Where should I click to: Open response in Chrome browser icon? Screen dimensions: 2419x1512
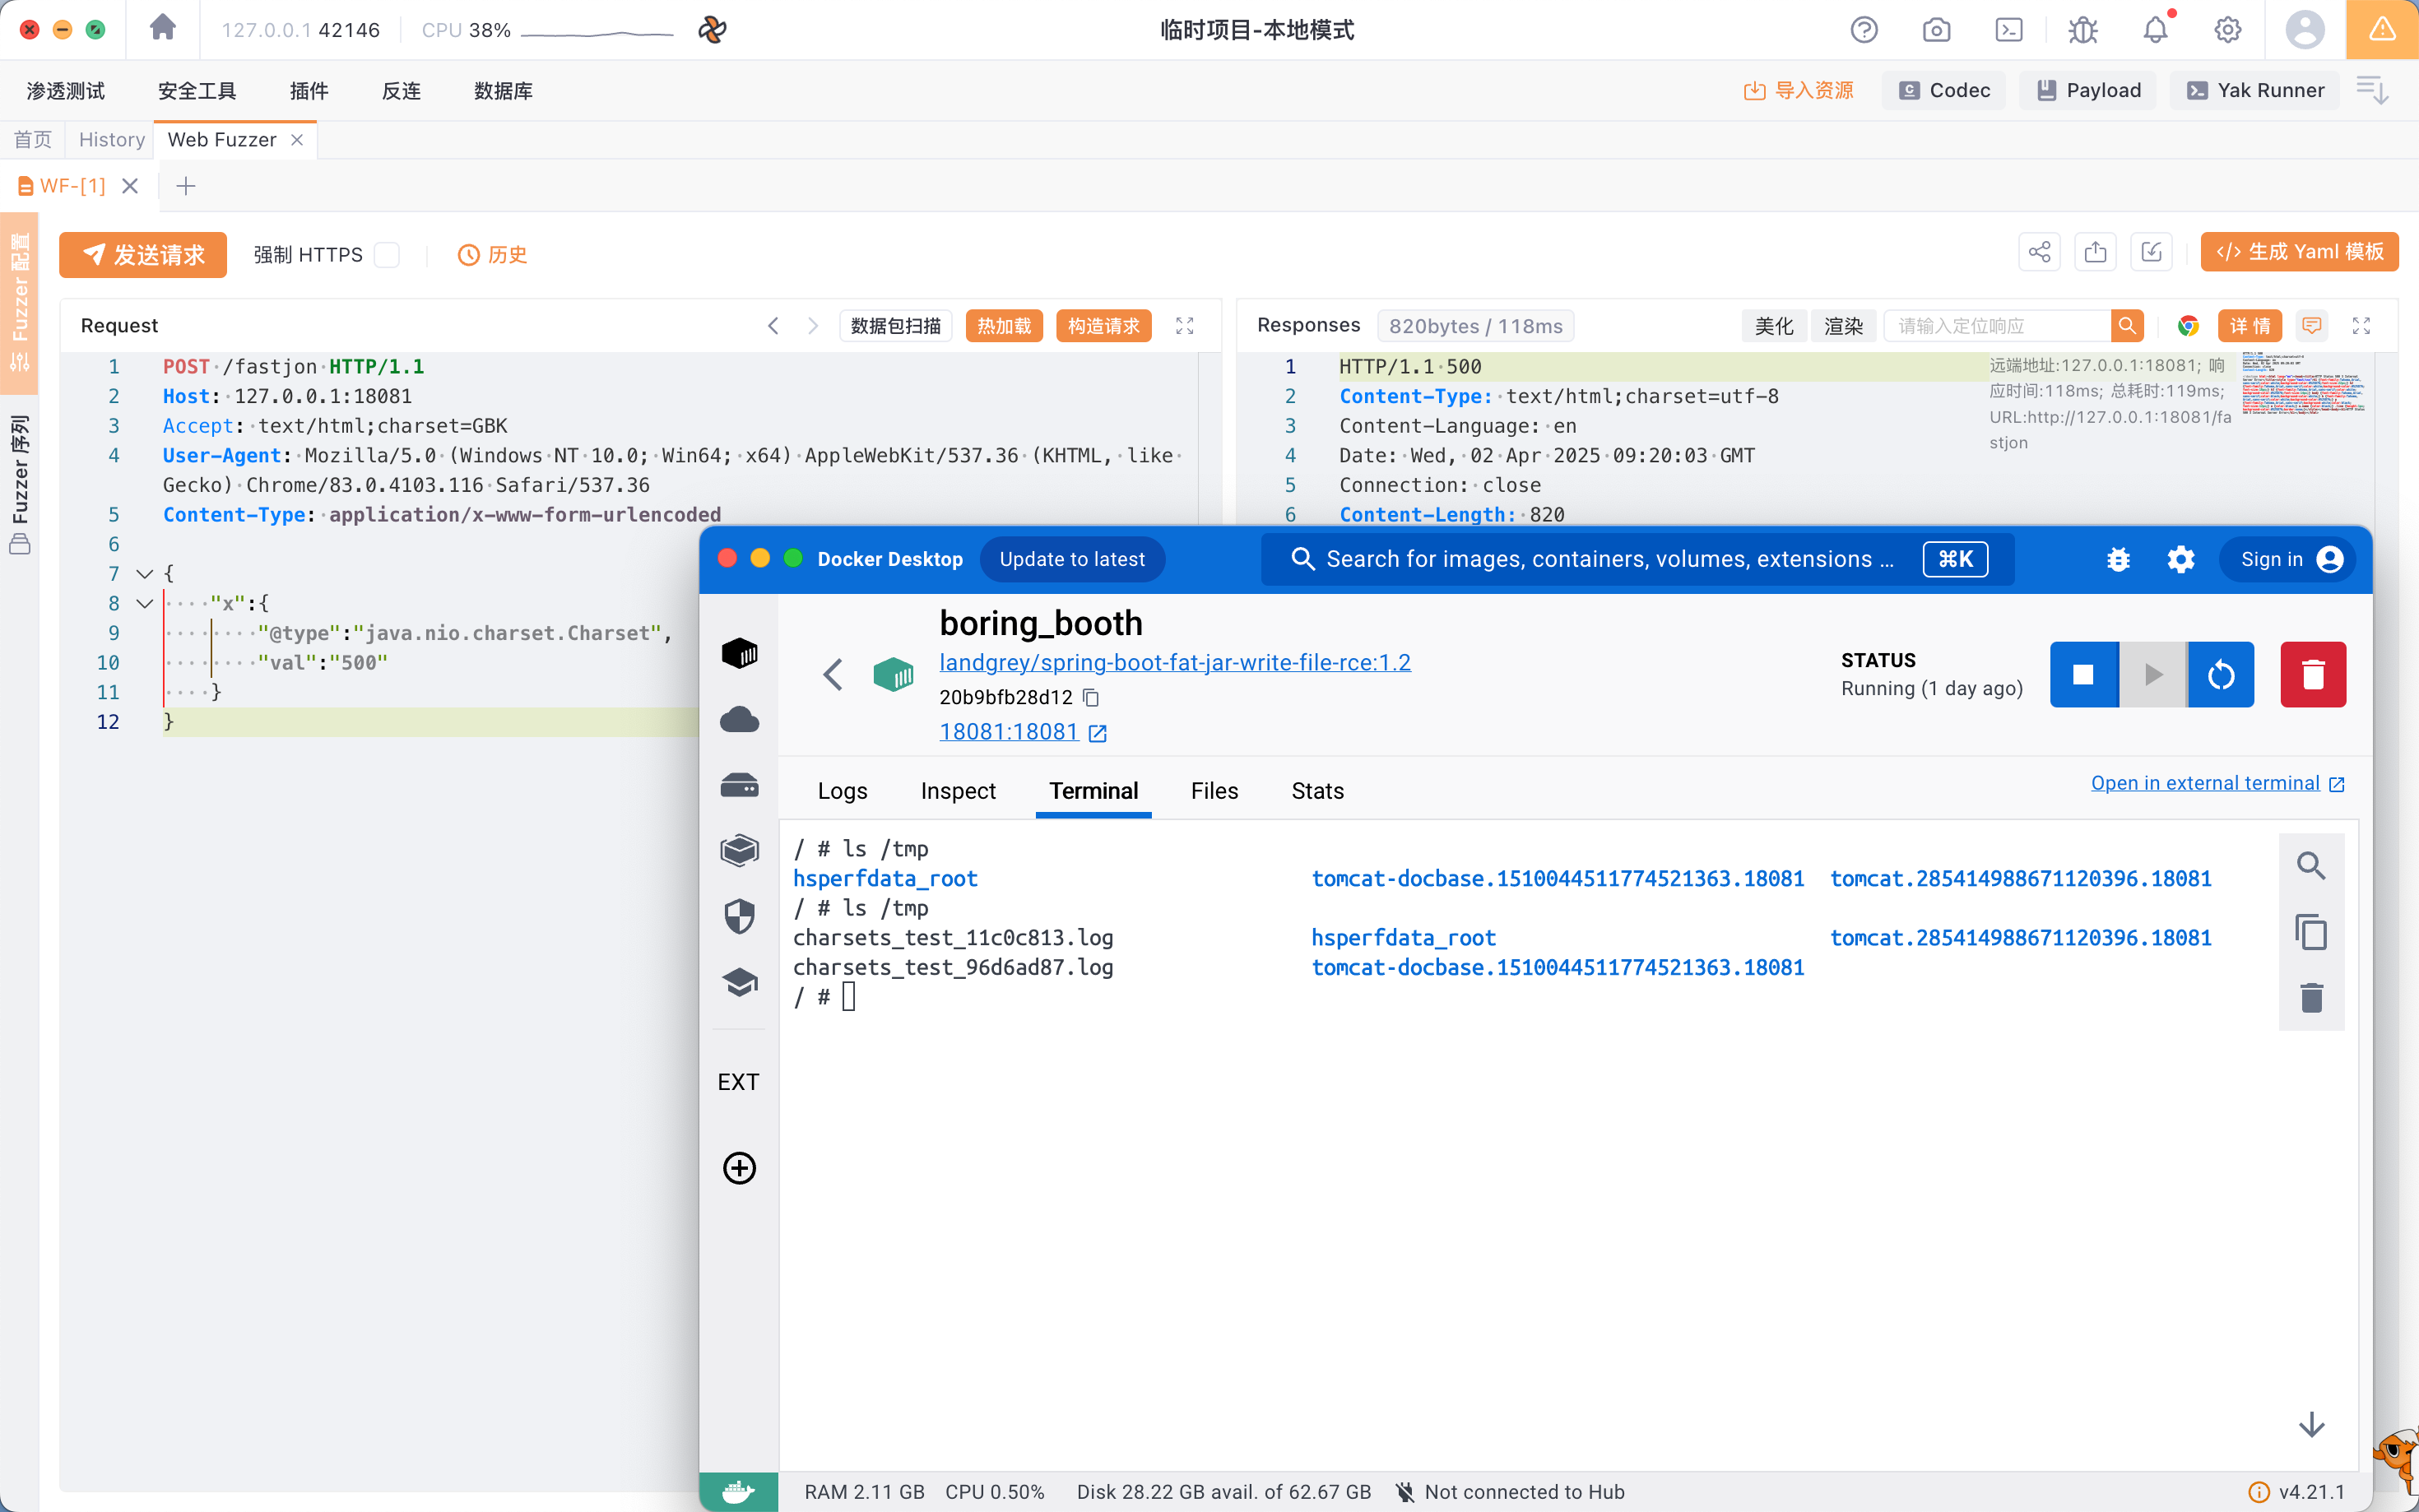(x=2187, y=326)
